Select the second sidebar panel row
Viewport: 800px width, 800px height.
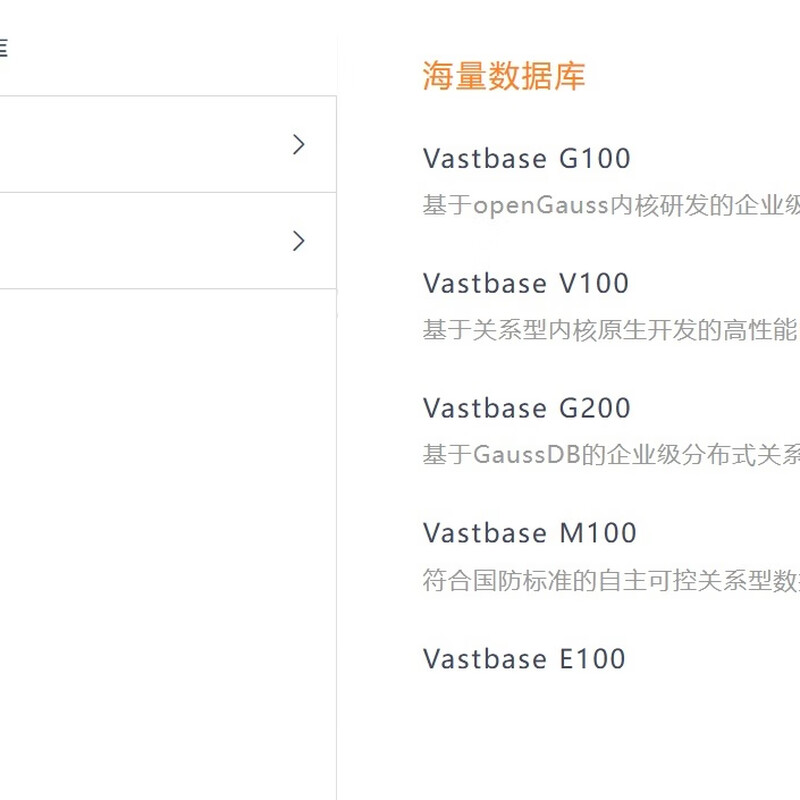(x=160, y=241)
